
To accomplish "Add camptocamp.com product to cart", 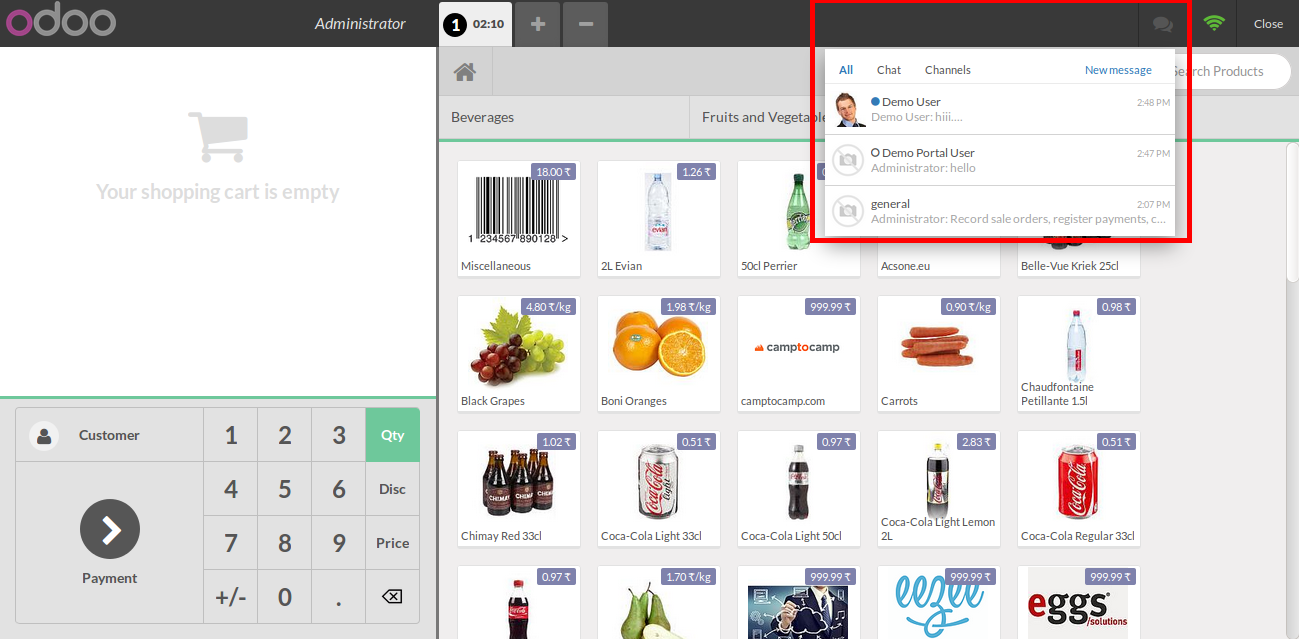I will pyautogui.click(x=798, y=353).
